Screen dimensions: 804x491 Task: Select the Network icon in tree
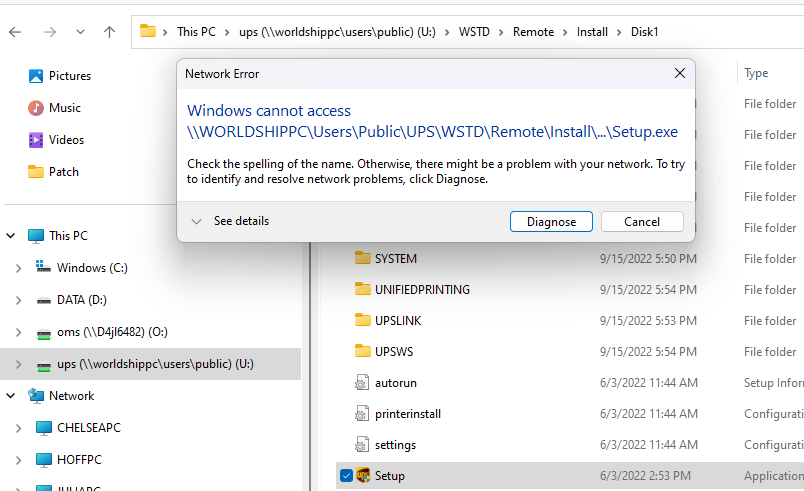[x=36, y=396]
